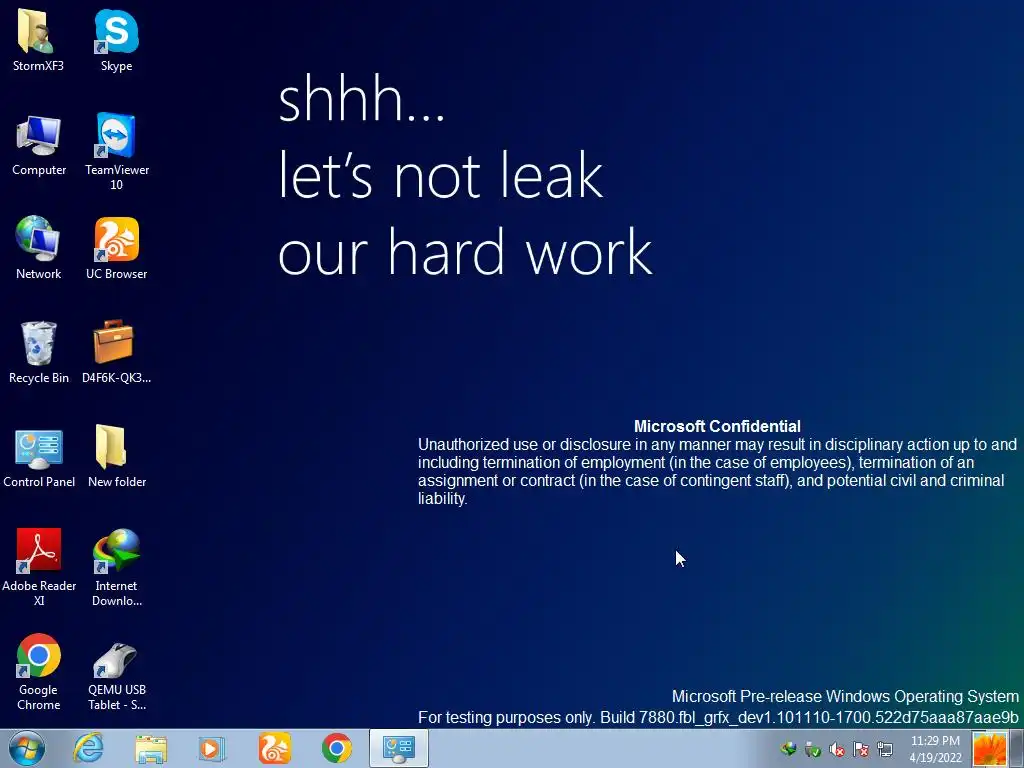Select the Skype desktop shortcut

coord(116,40)
